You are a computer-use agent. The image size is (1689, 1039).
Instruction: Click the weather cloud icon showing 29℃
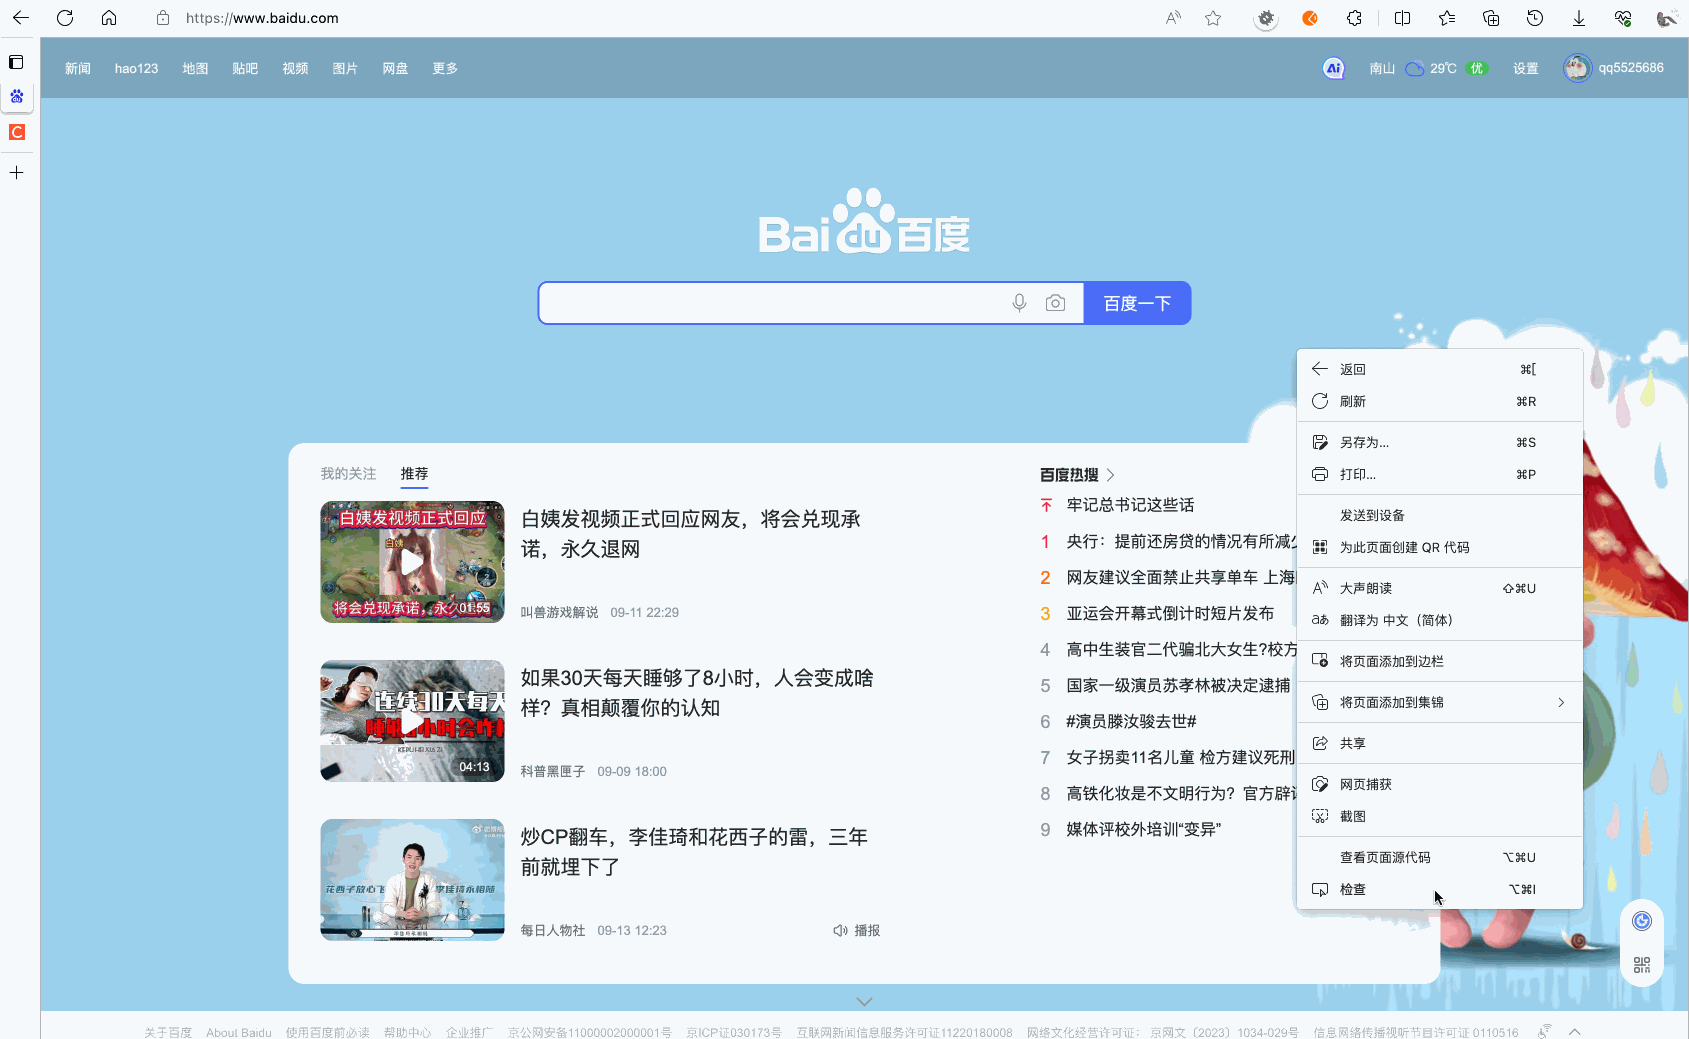click(x=1414, y=68)
